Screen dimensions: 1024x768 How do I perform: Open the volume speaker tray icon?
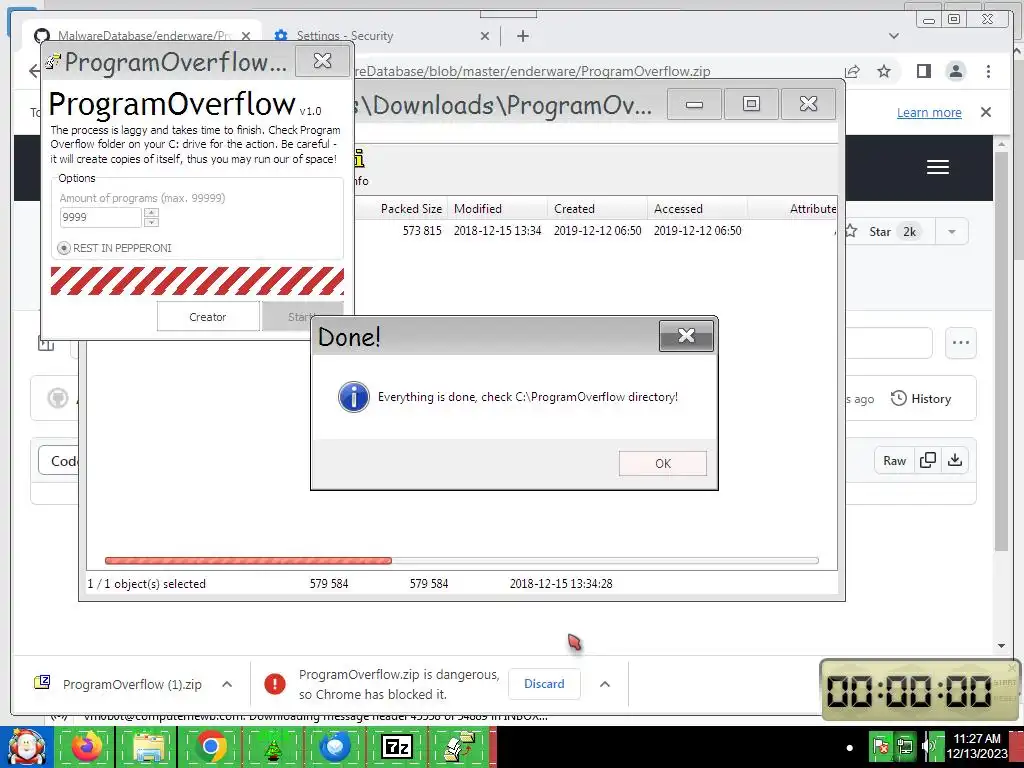(930, 746)
